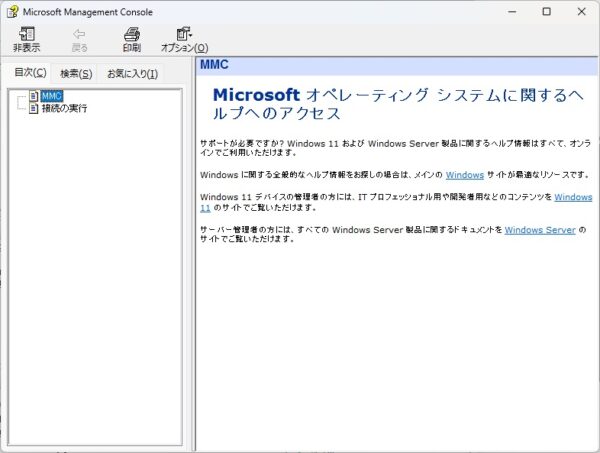Image resolution: width=600 pixels, height=453 pixels.
Task: Click the 印刷 (Print) printer icon
Action: pos(132,34)
